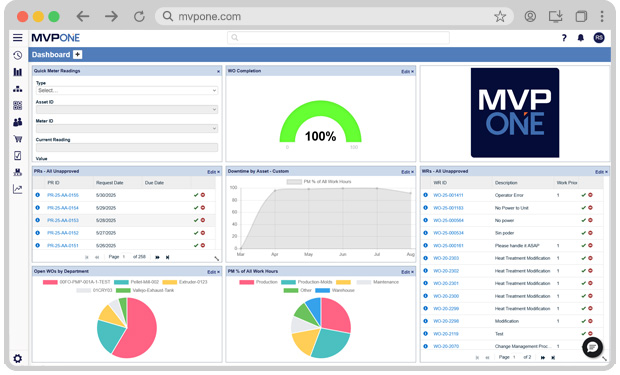This screenshot has width=620, height=375.
Task: Edit the PM % of All Work Hours widget
Action: pos(405,272)
